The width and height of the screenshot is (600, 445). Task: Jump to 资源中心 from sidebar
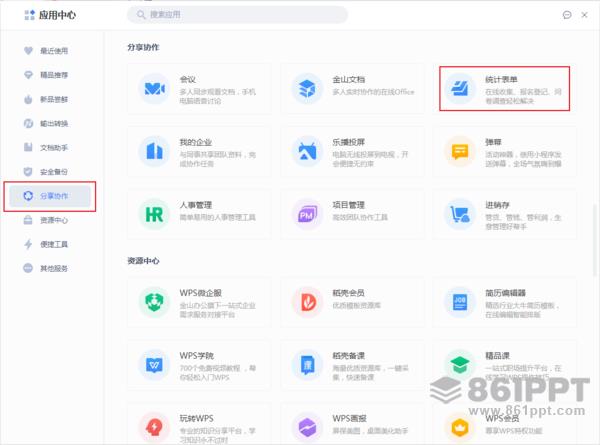point(50,220)
